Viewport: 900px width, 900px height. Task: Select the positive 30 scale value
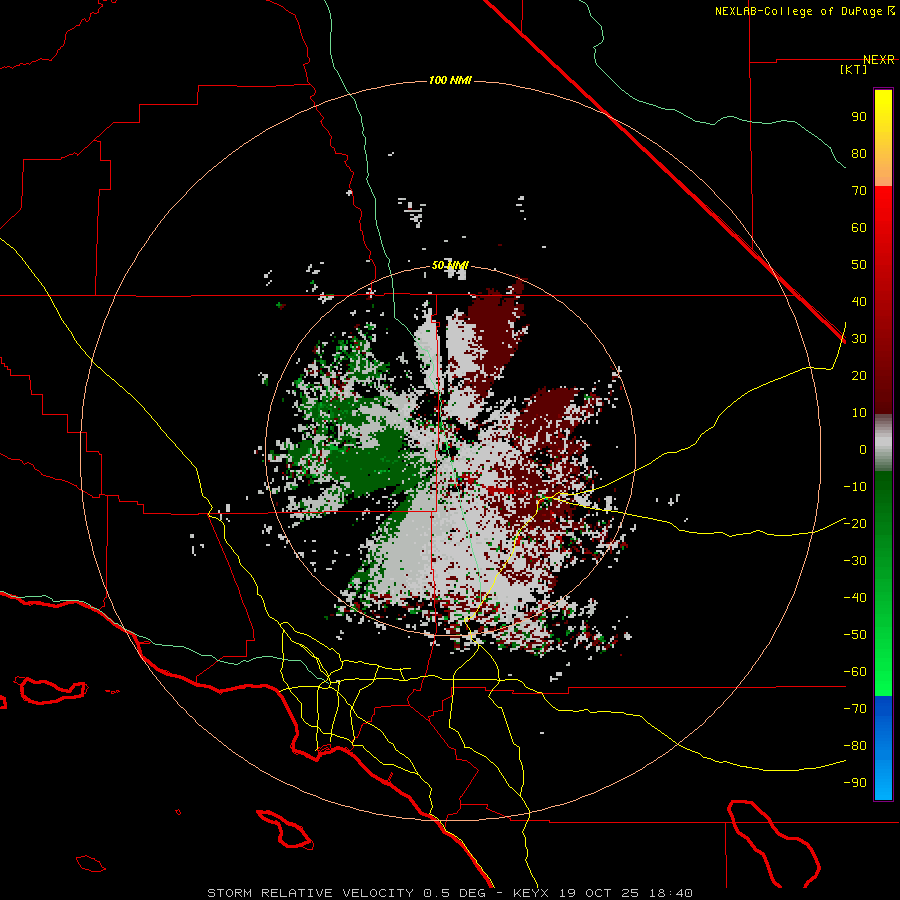pyautogui.click(x=859, y=339)
